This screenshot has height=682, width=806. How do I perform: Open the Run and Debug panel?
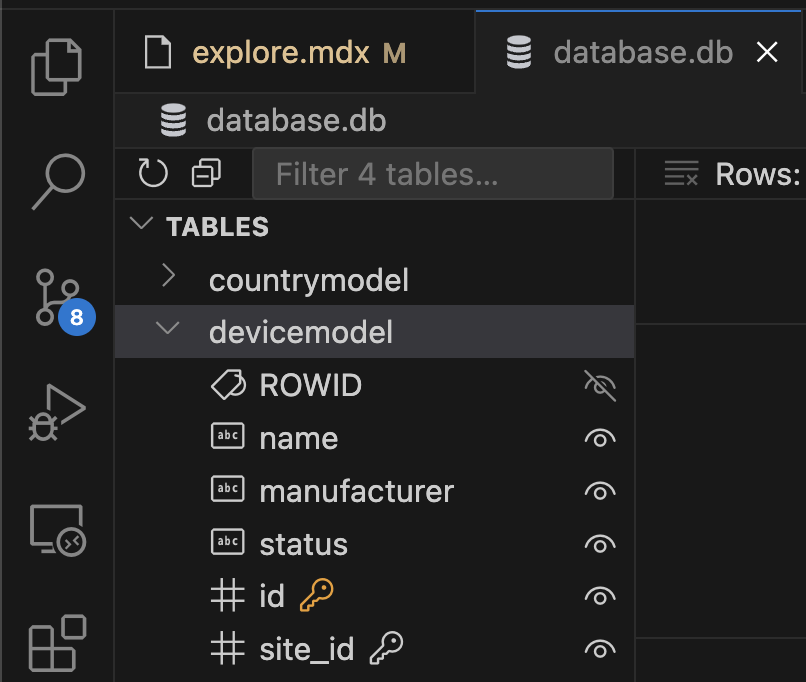coord(57,413)
